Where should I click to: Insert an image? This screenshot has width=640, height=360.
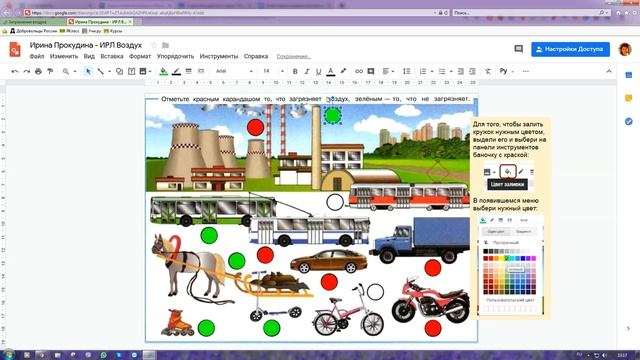[143, 71]
